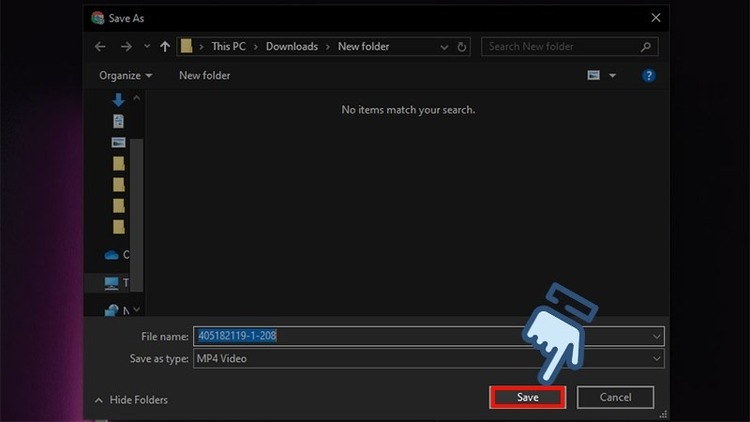Open the view options dropdown arrow
The image size is (750, 422).
tap(612, 75)
